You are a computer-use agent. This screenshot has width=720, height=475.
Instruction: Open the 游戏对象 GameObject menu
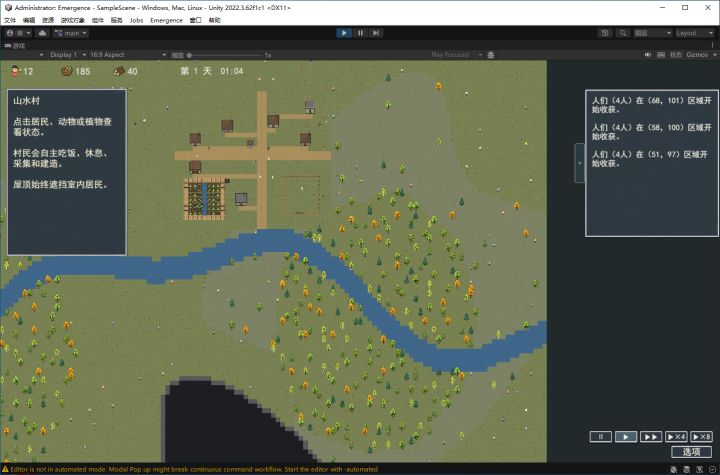click(73, 20)
